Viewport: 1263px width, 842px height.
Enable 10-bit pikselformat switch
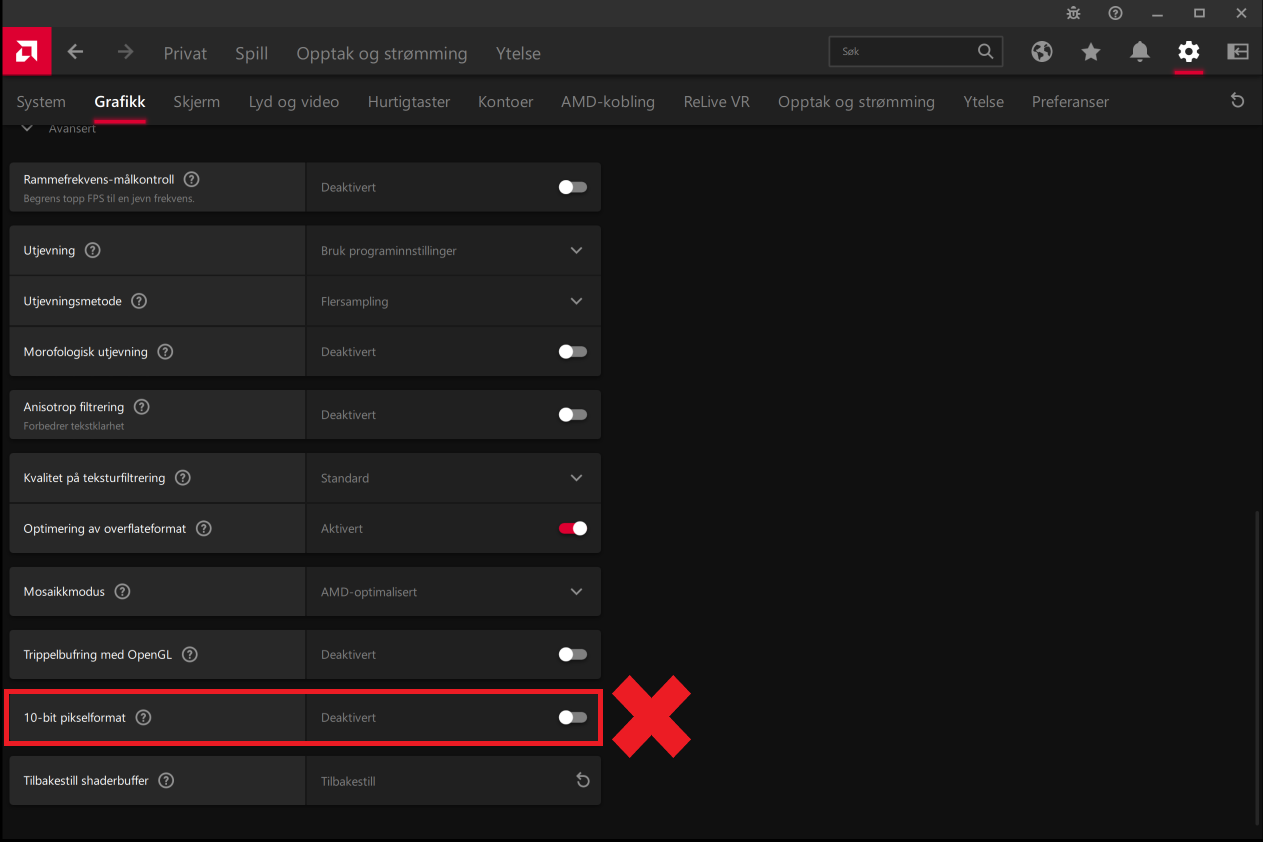(573, 717)
